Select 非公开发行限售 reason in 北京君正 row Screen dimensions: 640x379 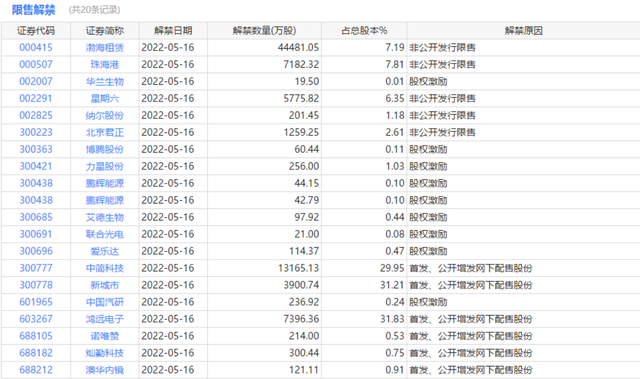(442, 132)
